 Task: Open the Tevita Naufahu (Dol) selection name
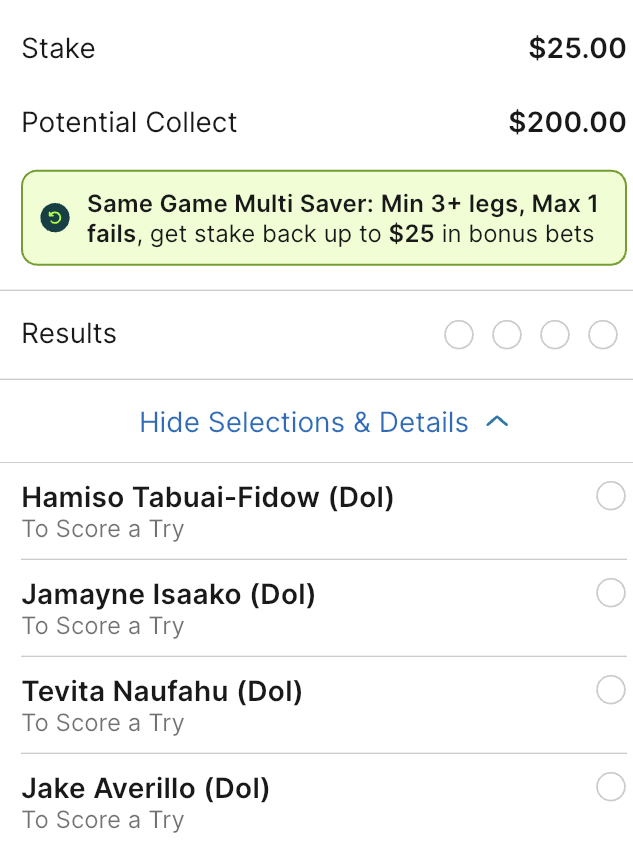(x=162, y=691)
